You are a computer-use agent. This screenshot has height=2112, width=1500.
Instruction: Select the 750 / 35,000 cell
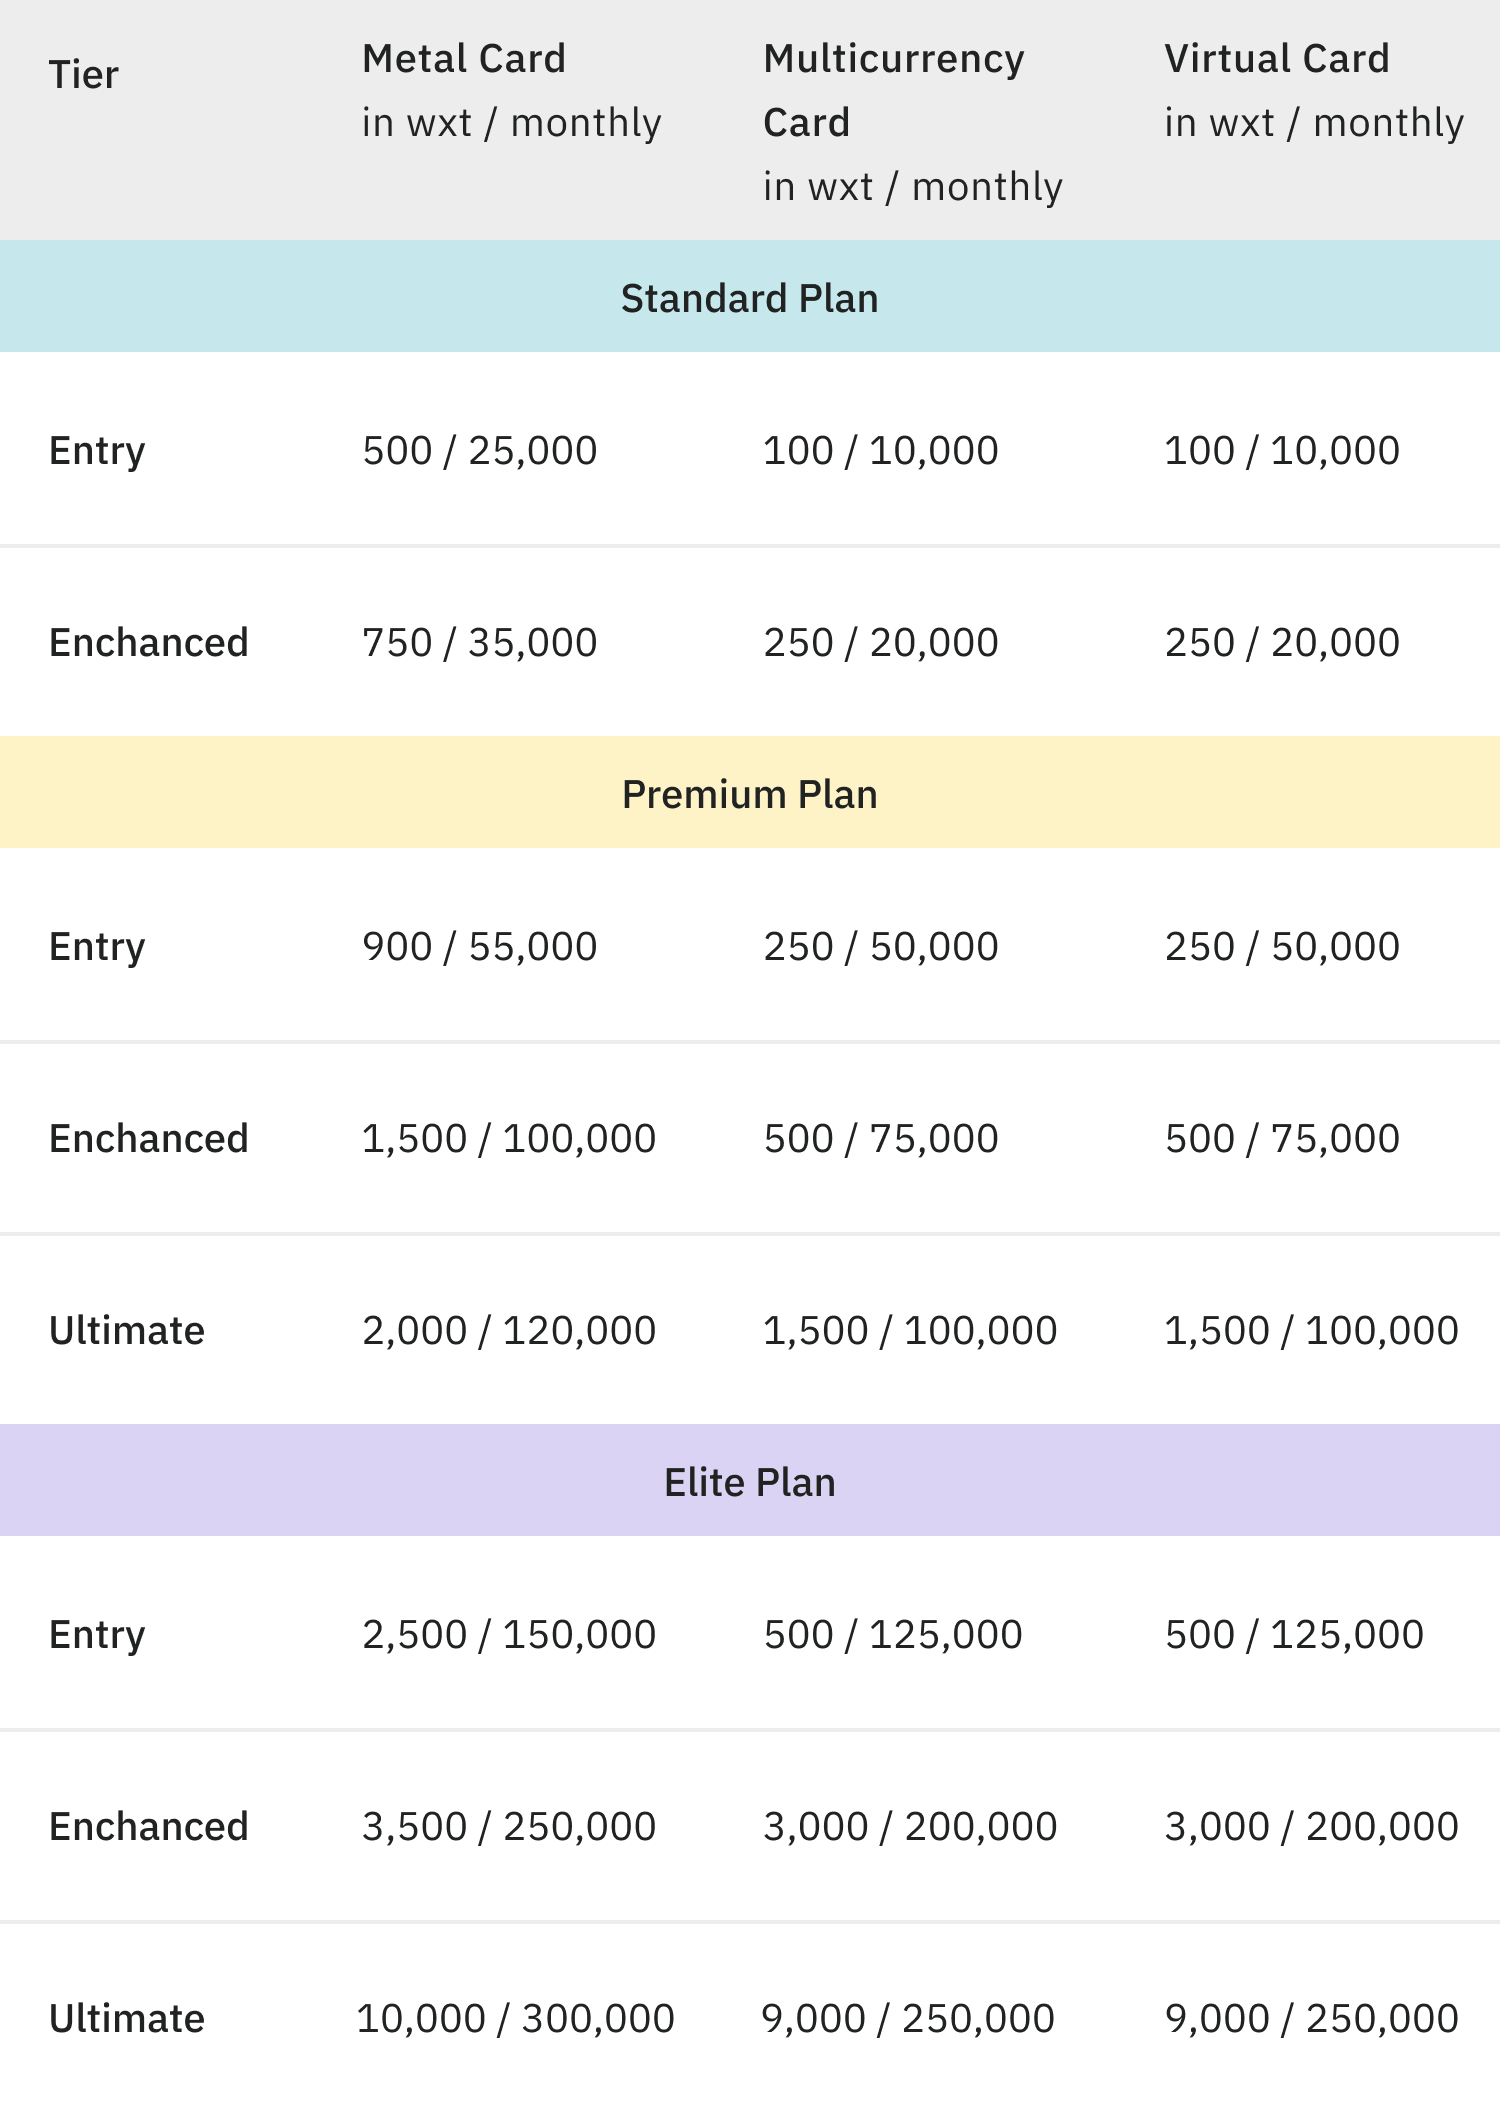480,643
